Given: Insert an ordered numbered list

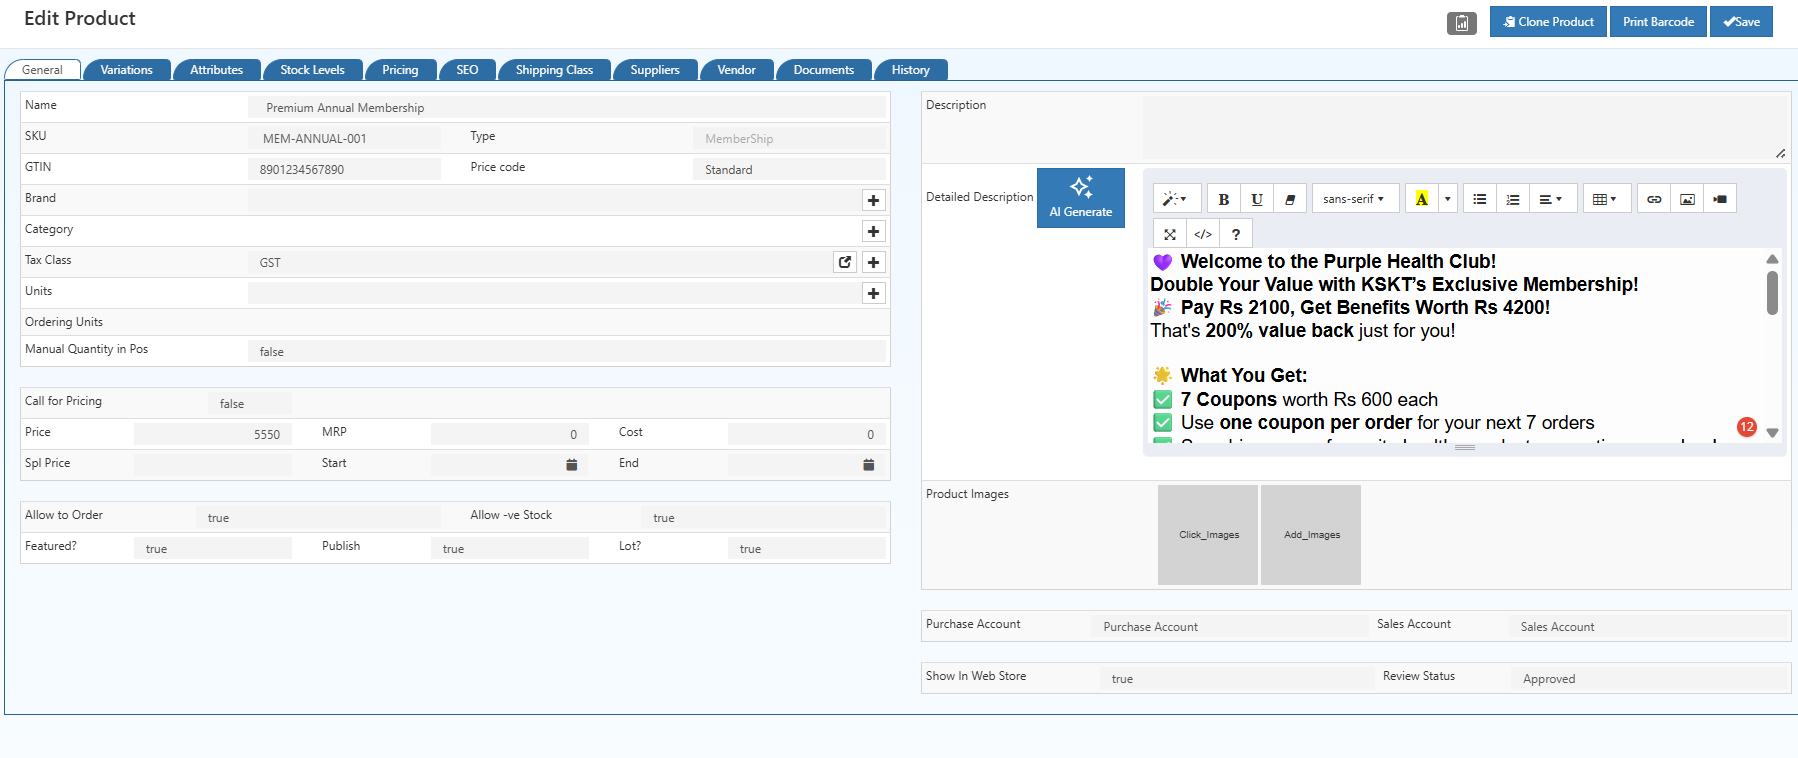Looking at the screenshot, I should (1513, 199).
